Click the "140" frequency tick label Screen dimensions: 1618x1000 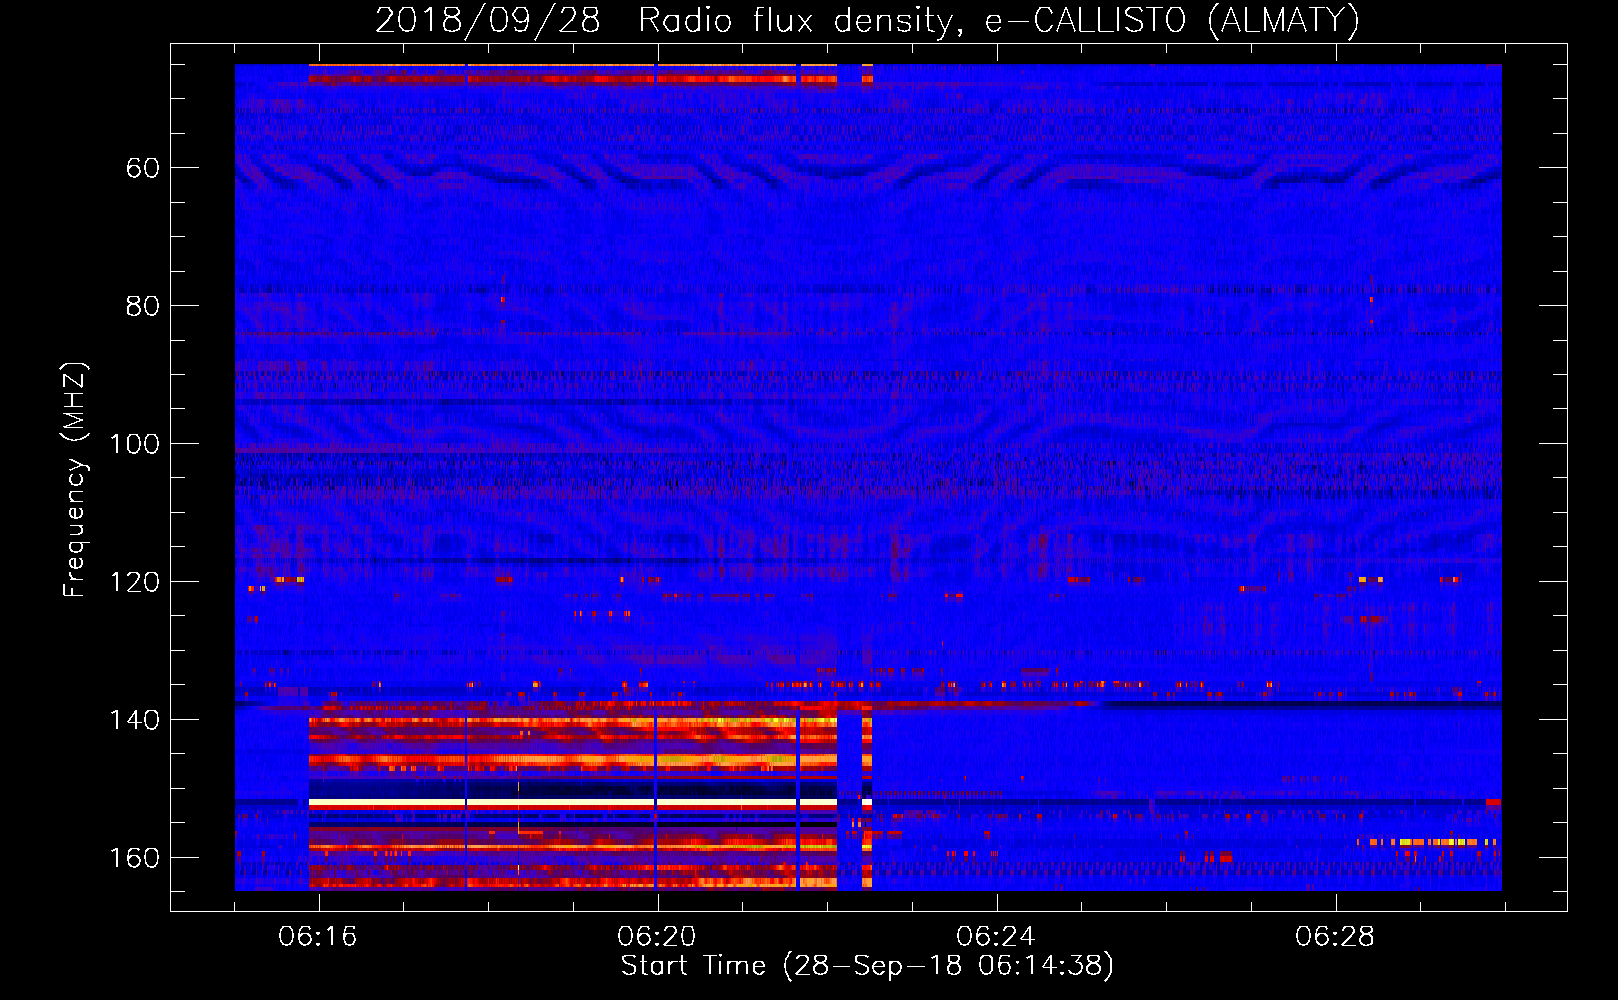tap(135, 720)
